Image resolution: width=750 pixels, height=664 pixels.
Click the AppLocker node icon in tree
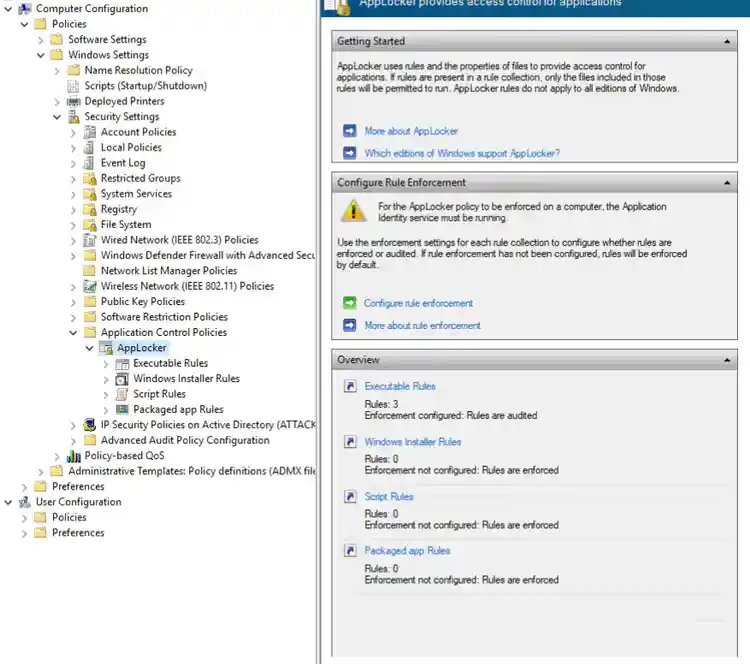click(x=106, y=348)
